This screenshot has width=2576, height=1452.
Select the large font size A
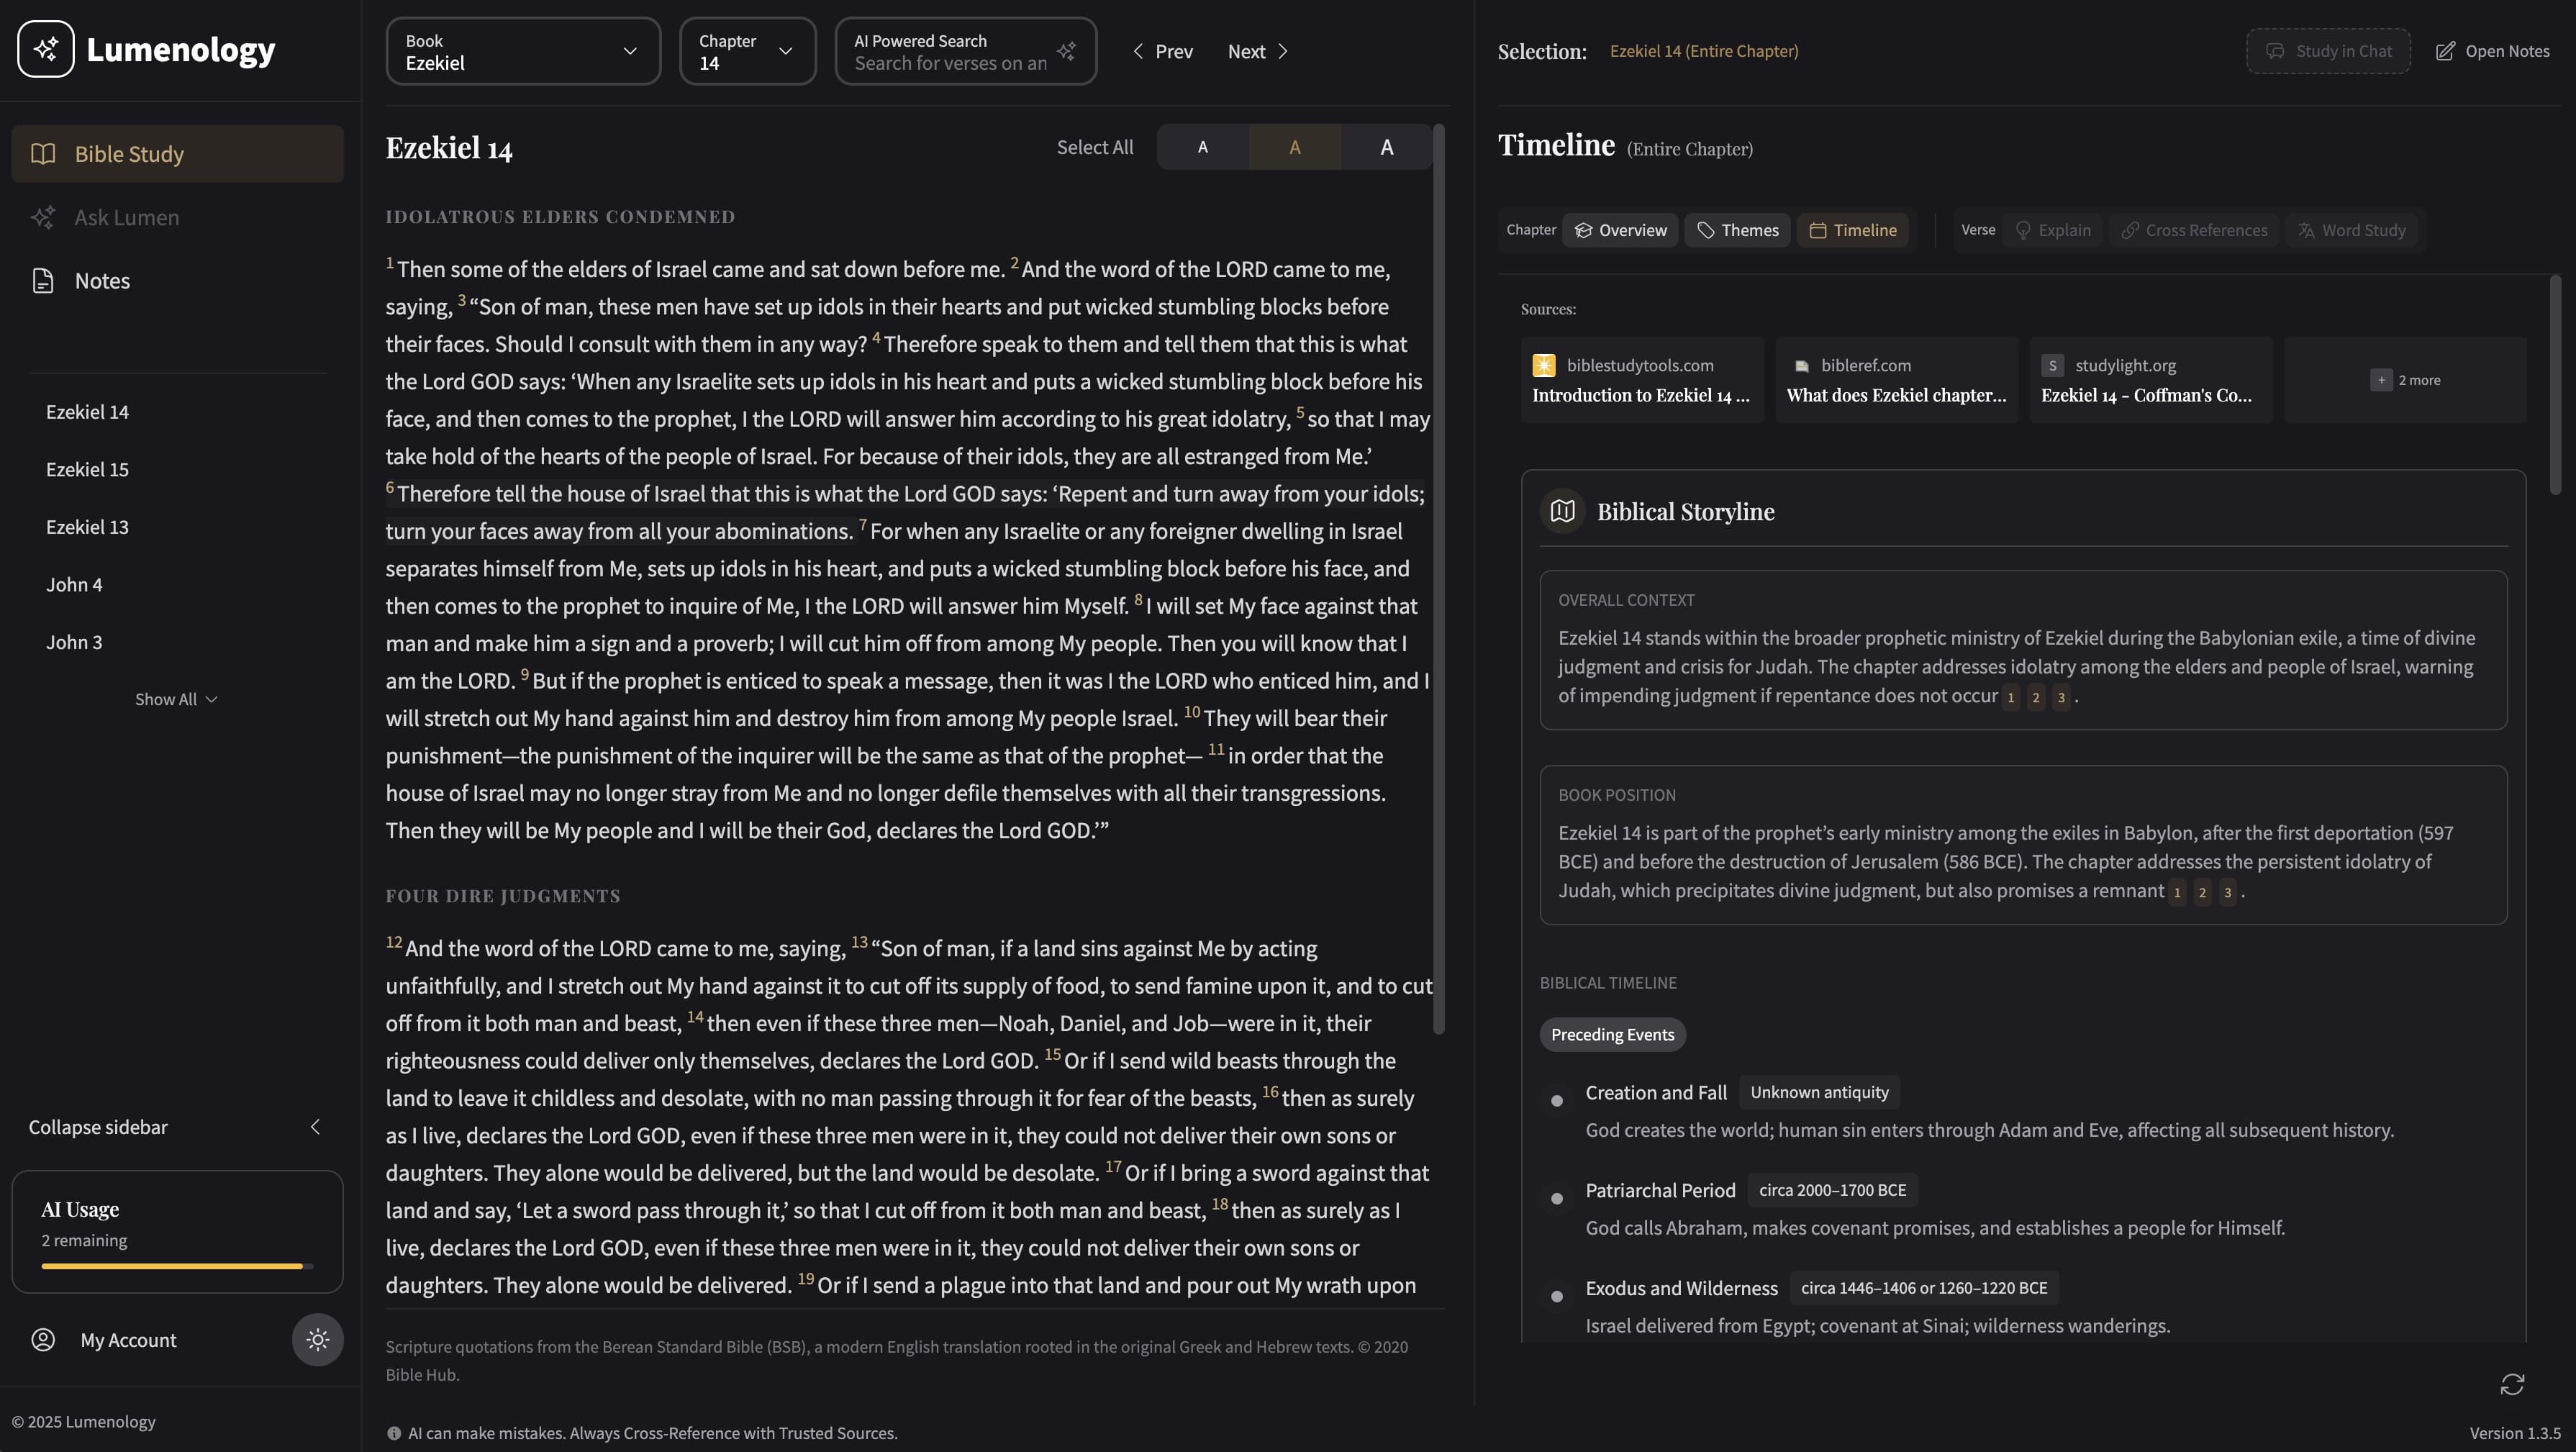(1386, 147)
